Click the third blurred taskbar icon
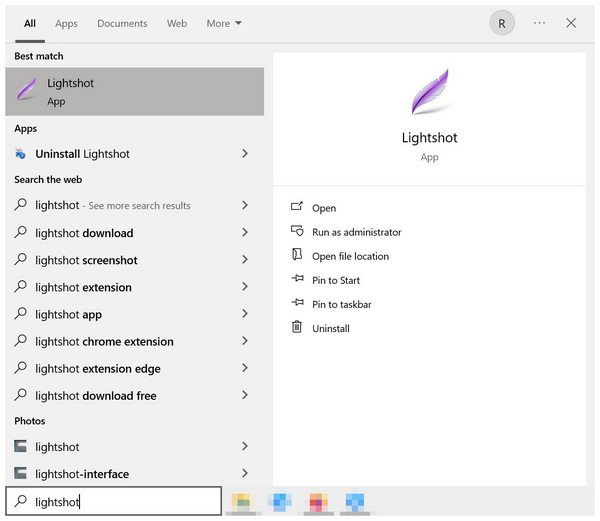This screenshot has width=600, height=521. click(x=318, y=502)
